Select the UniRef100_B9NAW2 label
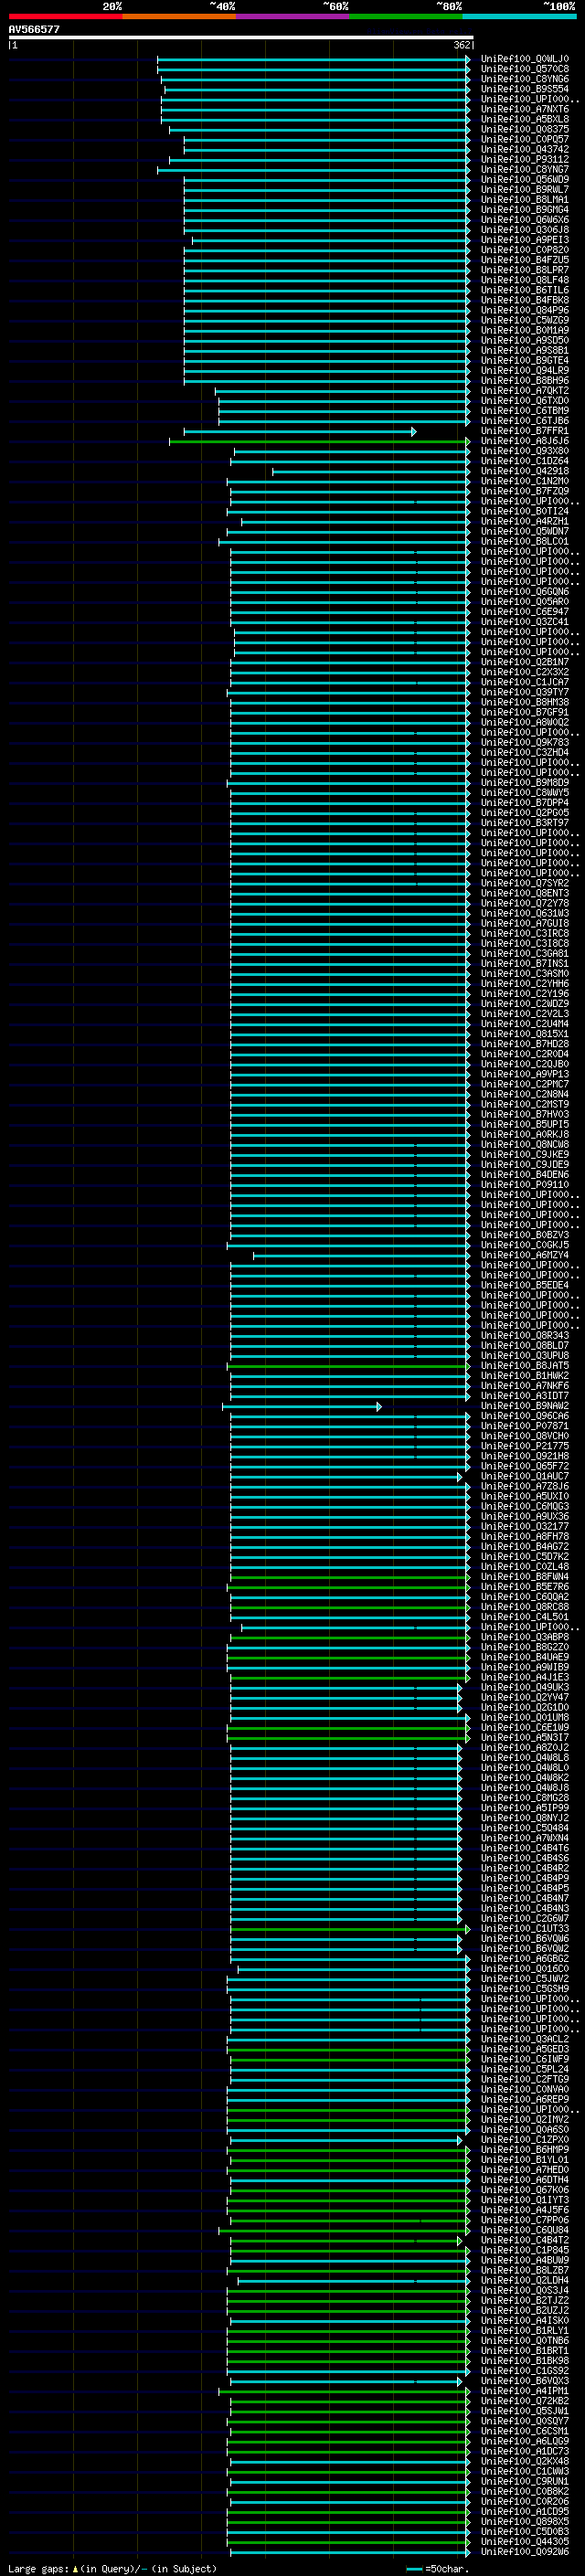The image size is (585, 2576). point(525,1407)
